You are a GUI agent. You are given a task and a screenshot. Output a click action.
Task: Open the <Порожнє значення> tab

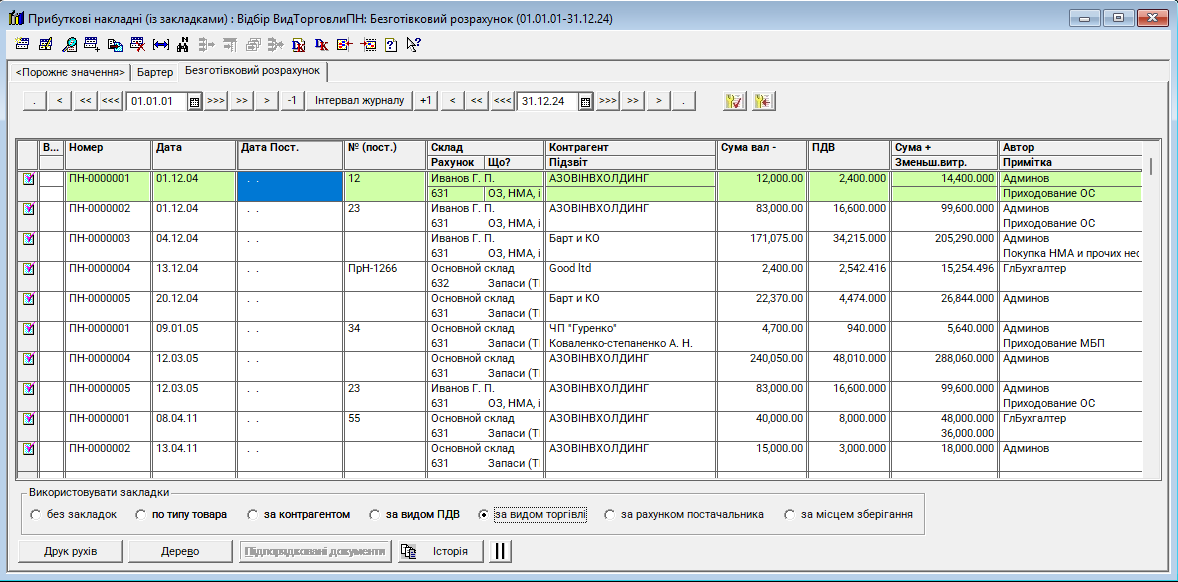tap(70, 72)
